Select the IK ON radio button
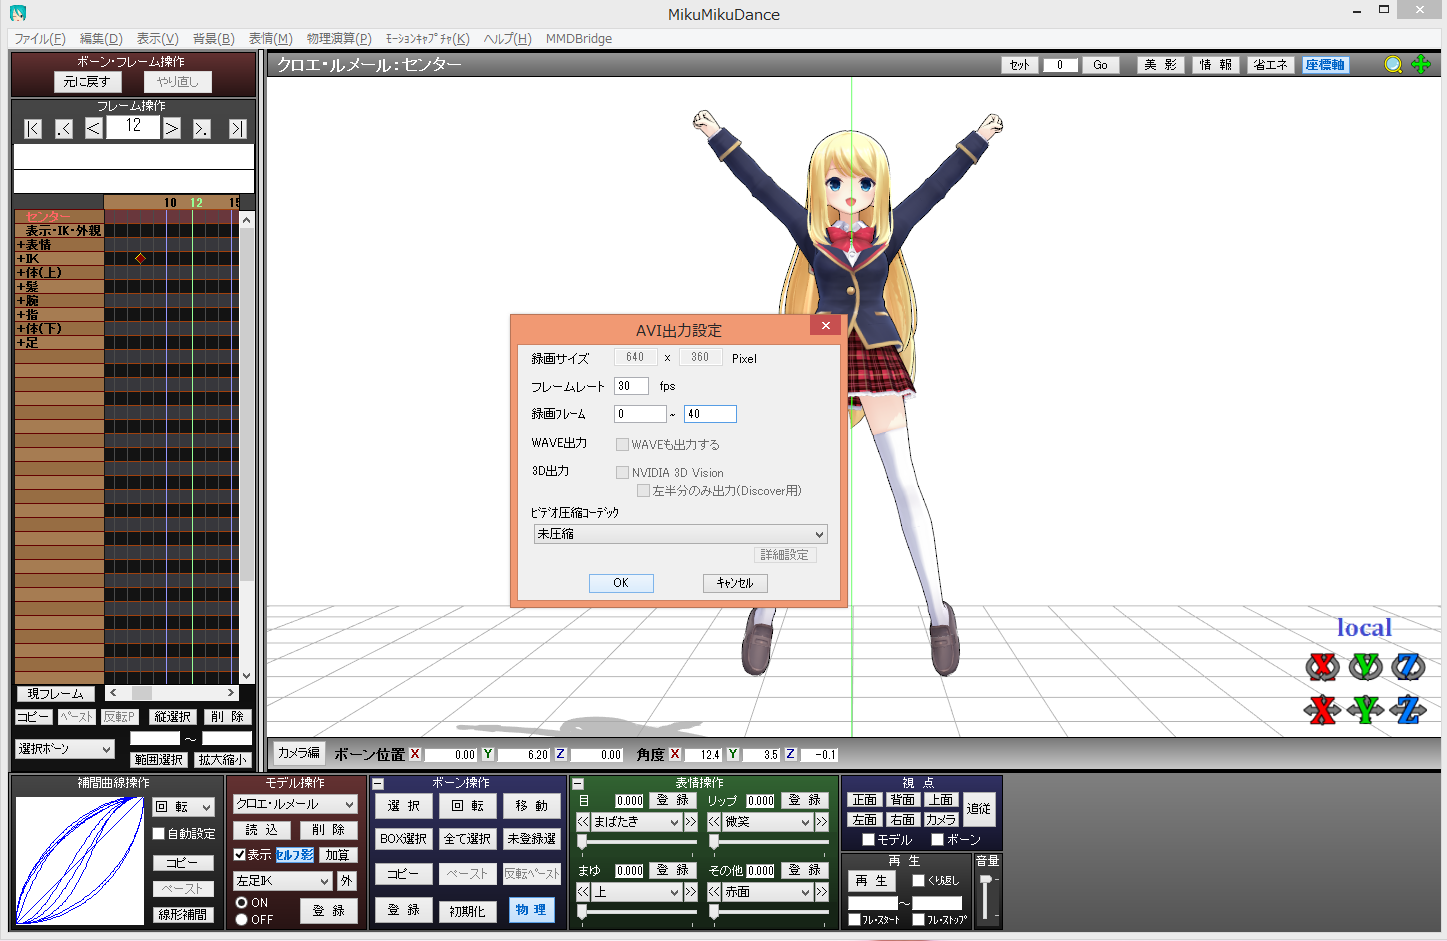1447x941 pixels. click(x=241, y=903)
